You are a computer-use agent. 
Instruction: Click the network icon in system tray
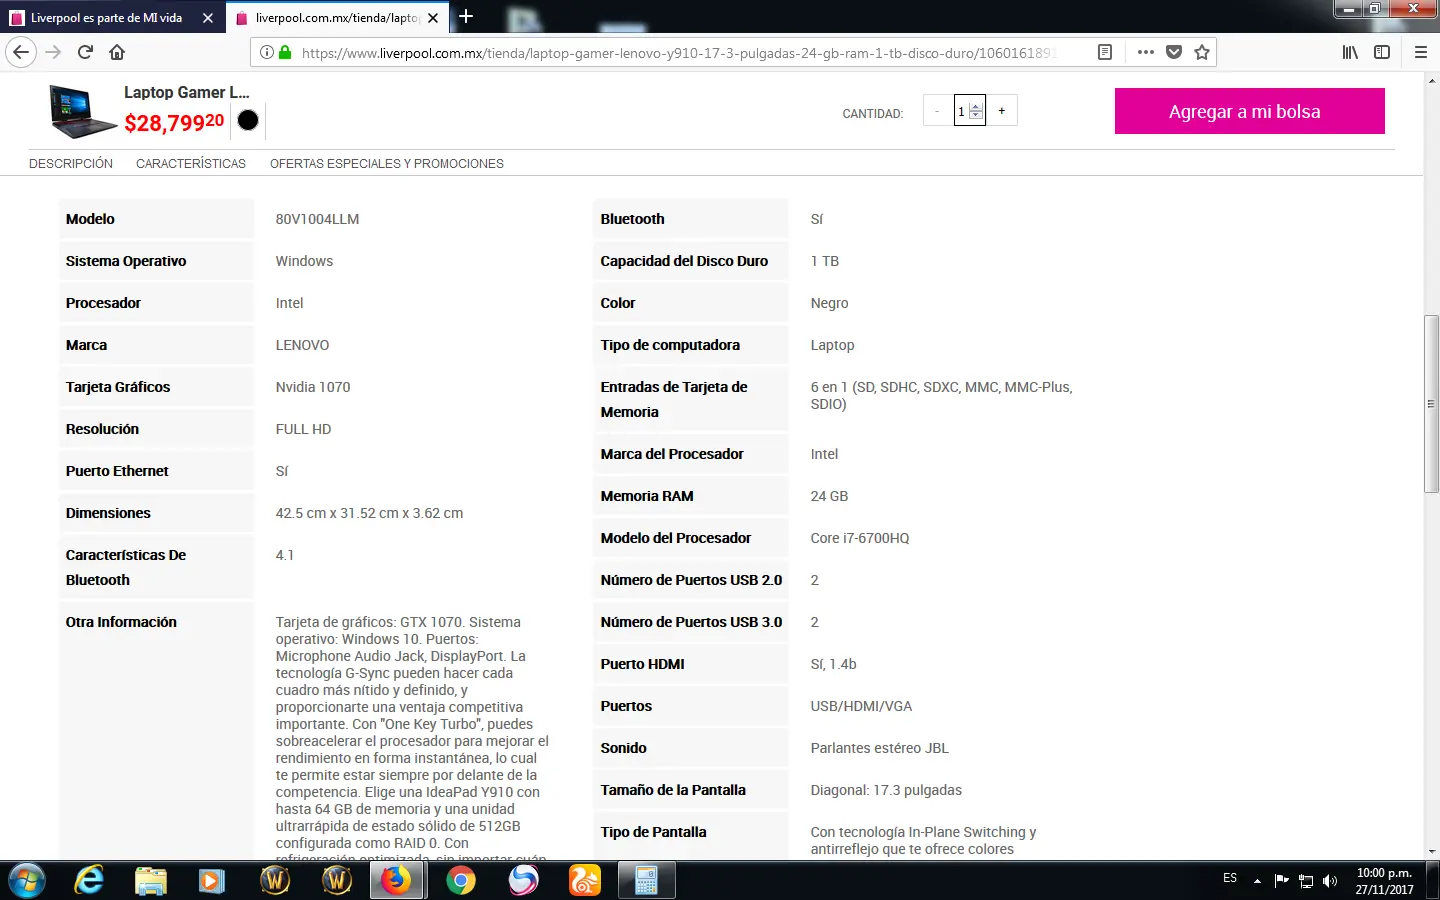[1306, 881]
